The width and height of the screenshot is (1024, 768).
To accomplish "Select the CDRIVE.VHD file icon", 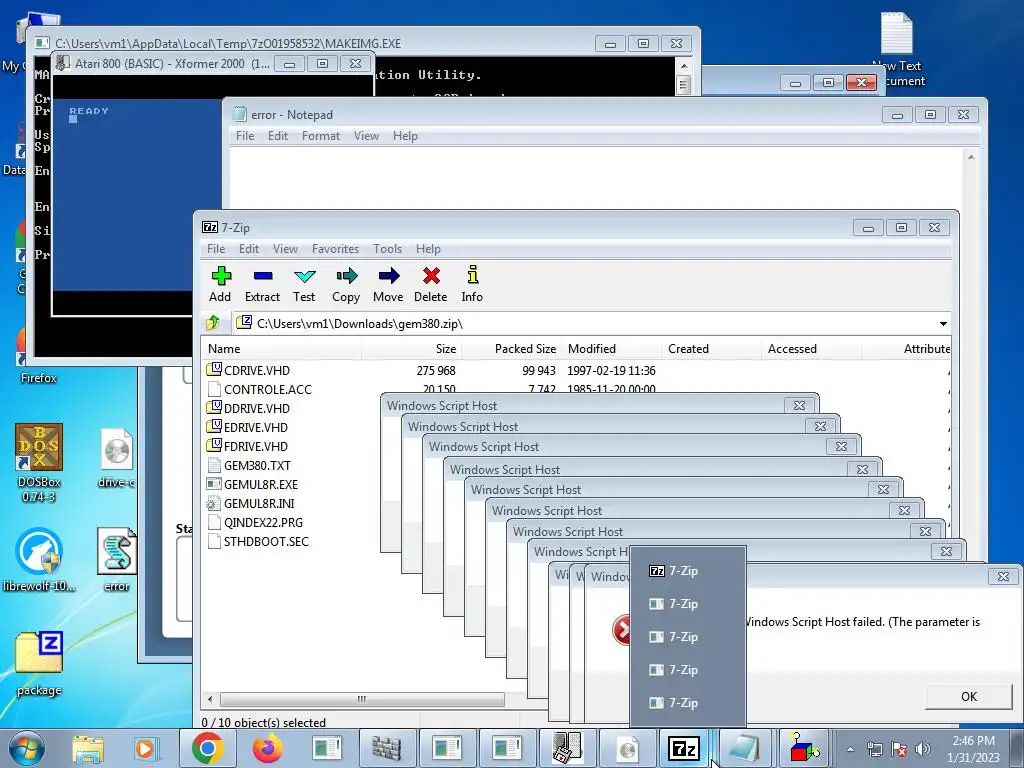I will tap(214, 370).
